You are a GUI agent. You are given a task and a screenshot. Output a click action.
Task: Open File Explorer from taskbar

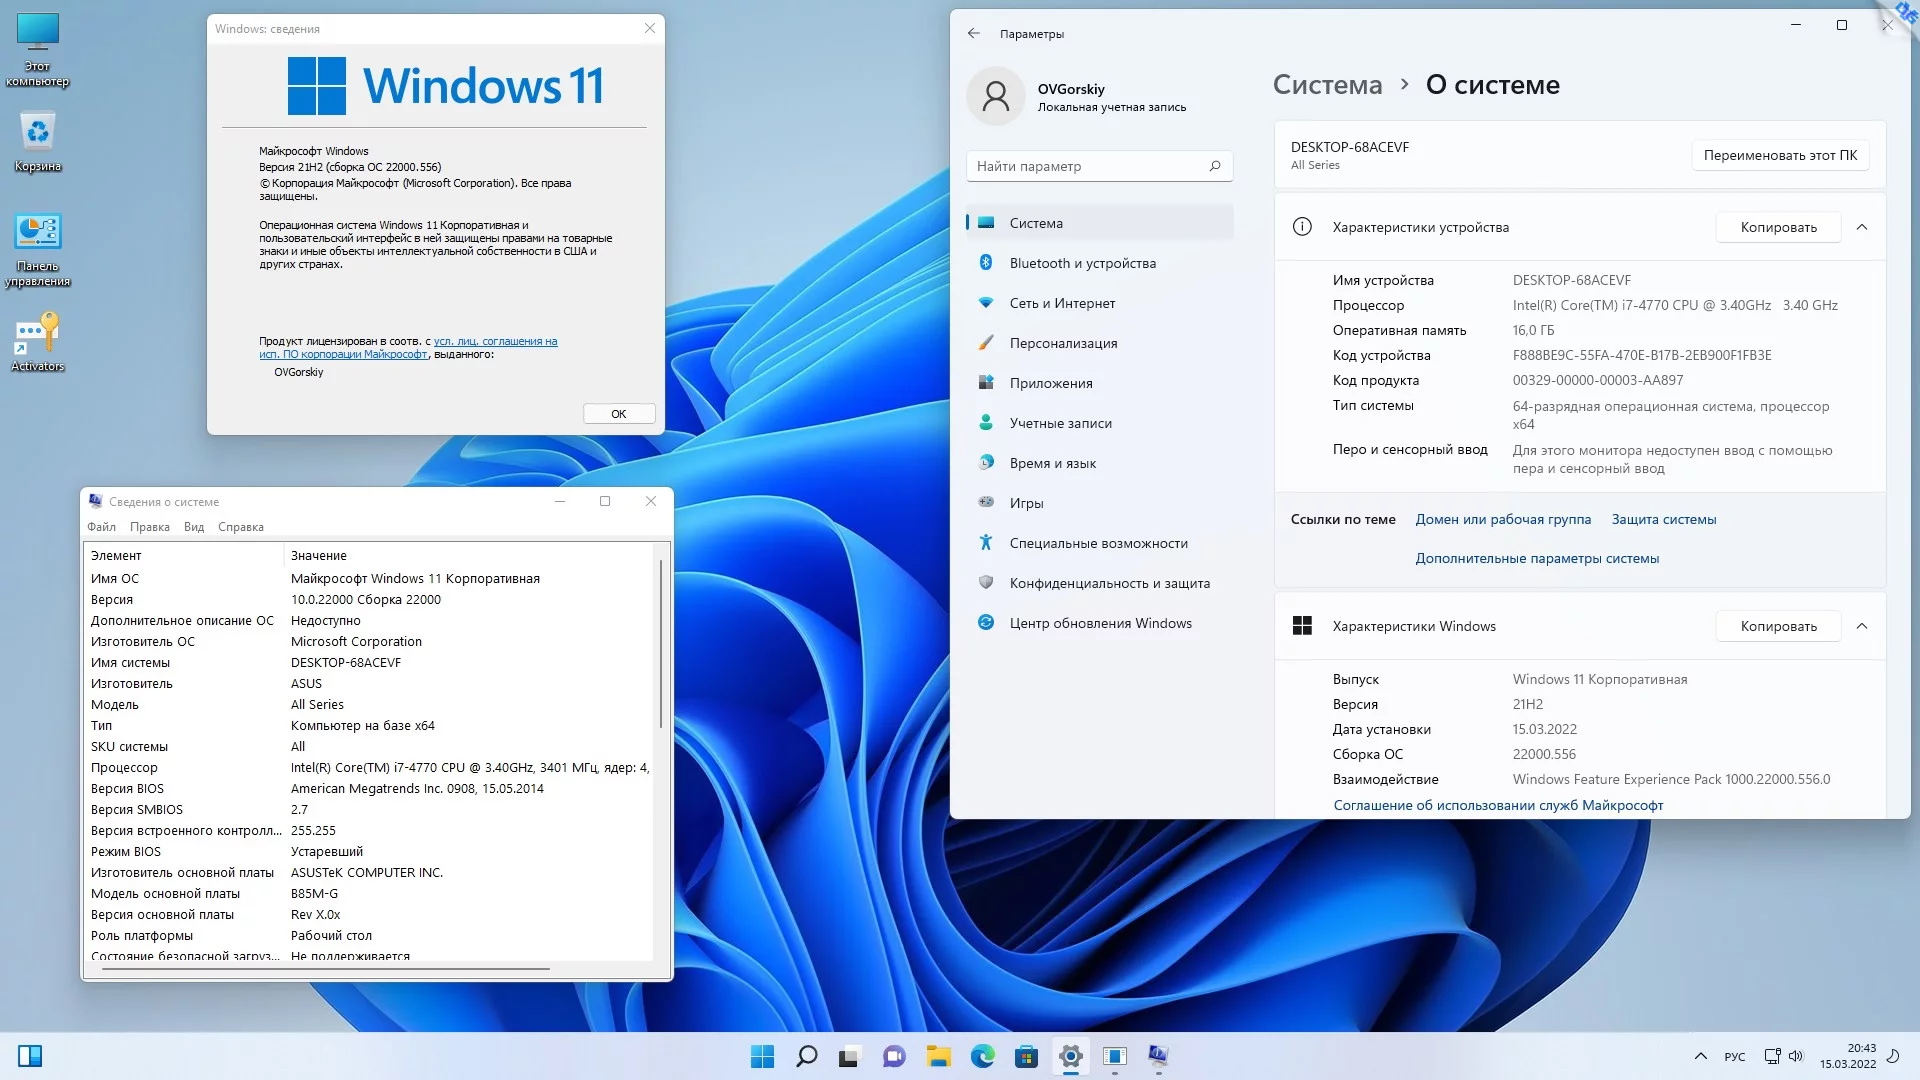pyautogui.click(x=938, y=1056)
